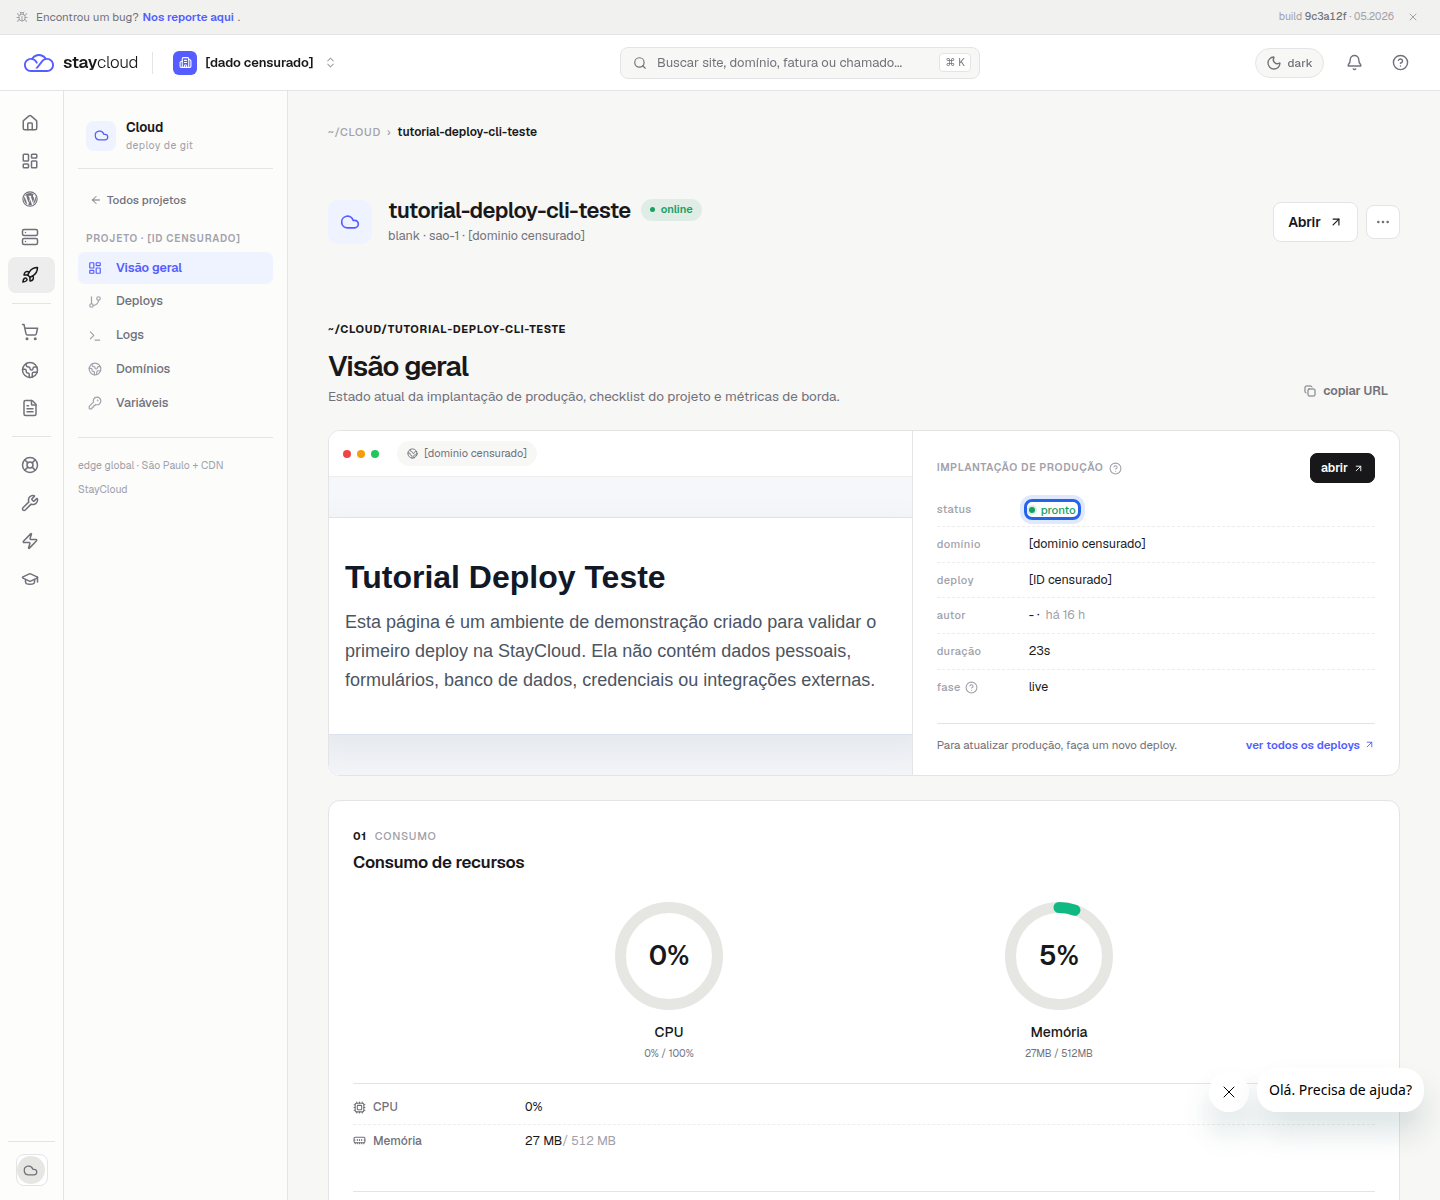The width and height of the screenshot is (1440, 1200).
Task: Open ver todos os deploys link
Action: 1310,745
